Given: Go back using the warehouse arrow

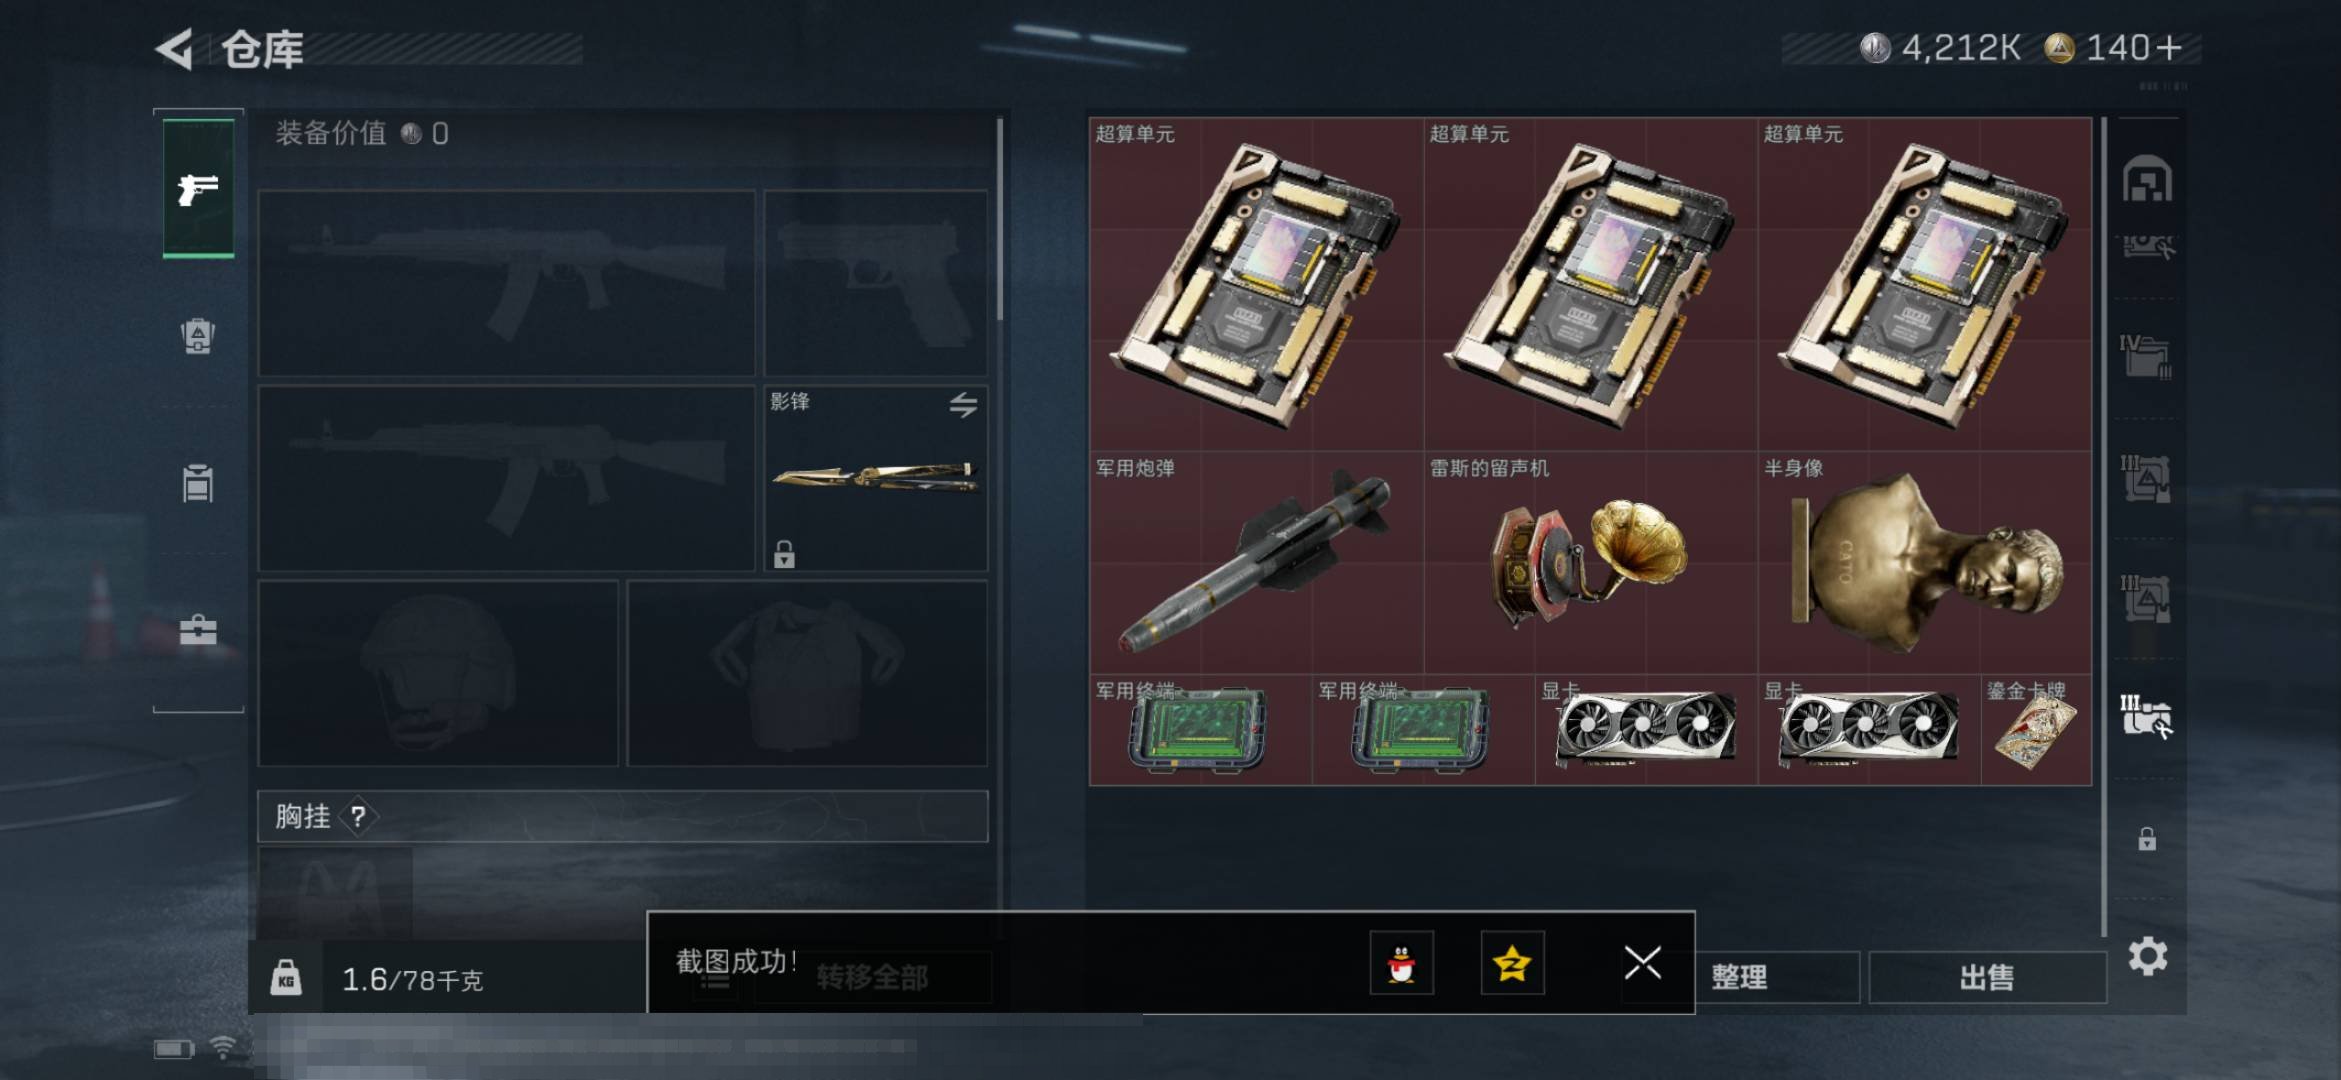Looking at the screenshot, I should tap(175, 49).
